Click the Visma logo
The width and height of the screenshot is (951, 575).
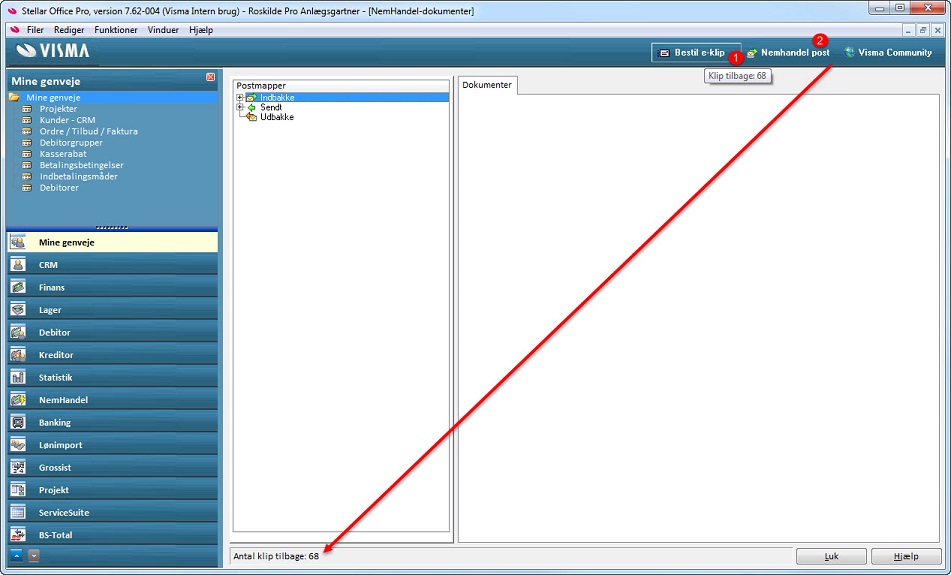[53, 51]
